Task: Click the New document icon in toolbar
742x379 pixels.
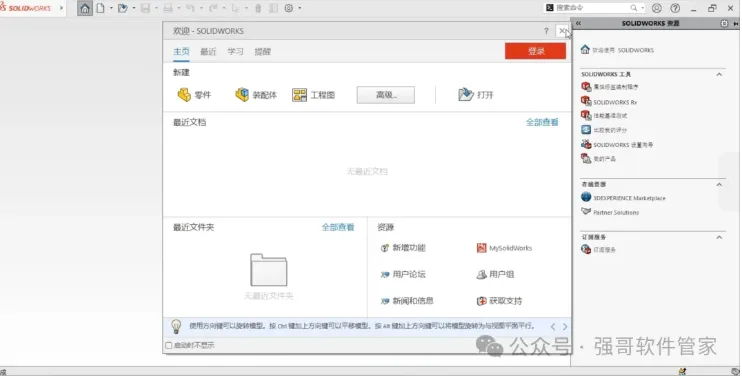Action: click(x=100, y=8)
